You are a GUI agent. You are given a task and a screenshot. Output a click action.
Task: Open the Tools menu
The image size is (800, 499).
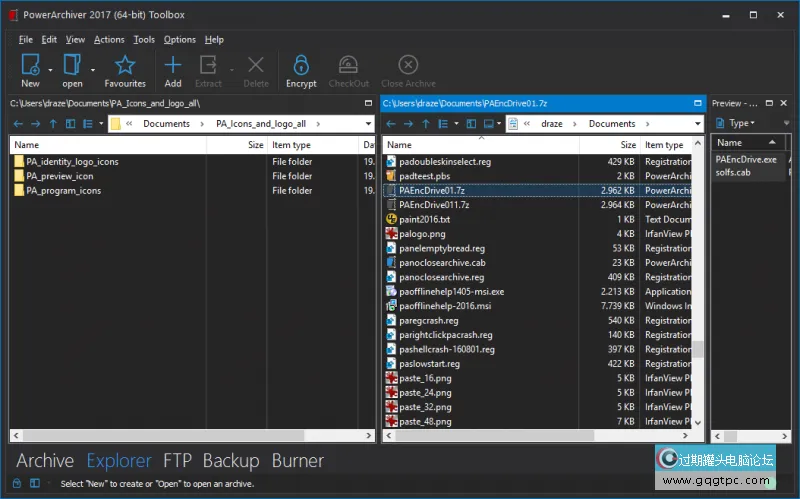(144, 40)
